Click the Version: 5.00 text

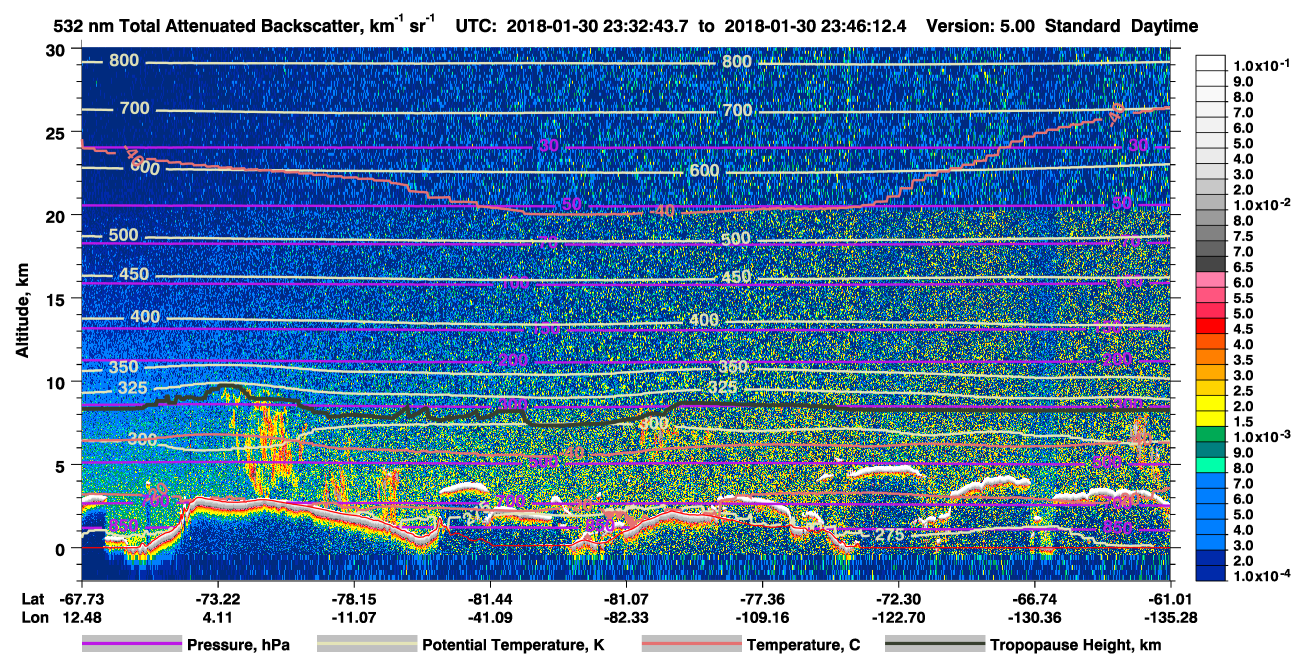pyautogui.click(x=981, y=25)
